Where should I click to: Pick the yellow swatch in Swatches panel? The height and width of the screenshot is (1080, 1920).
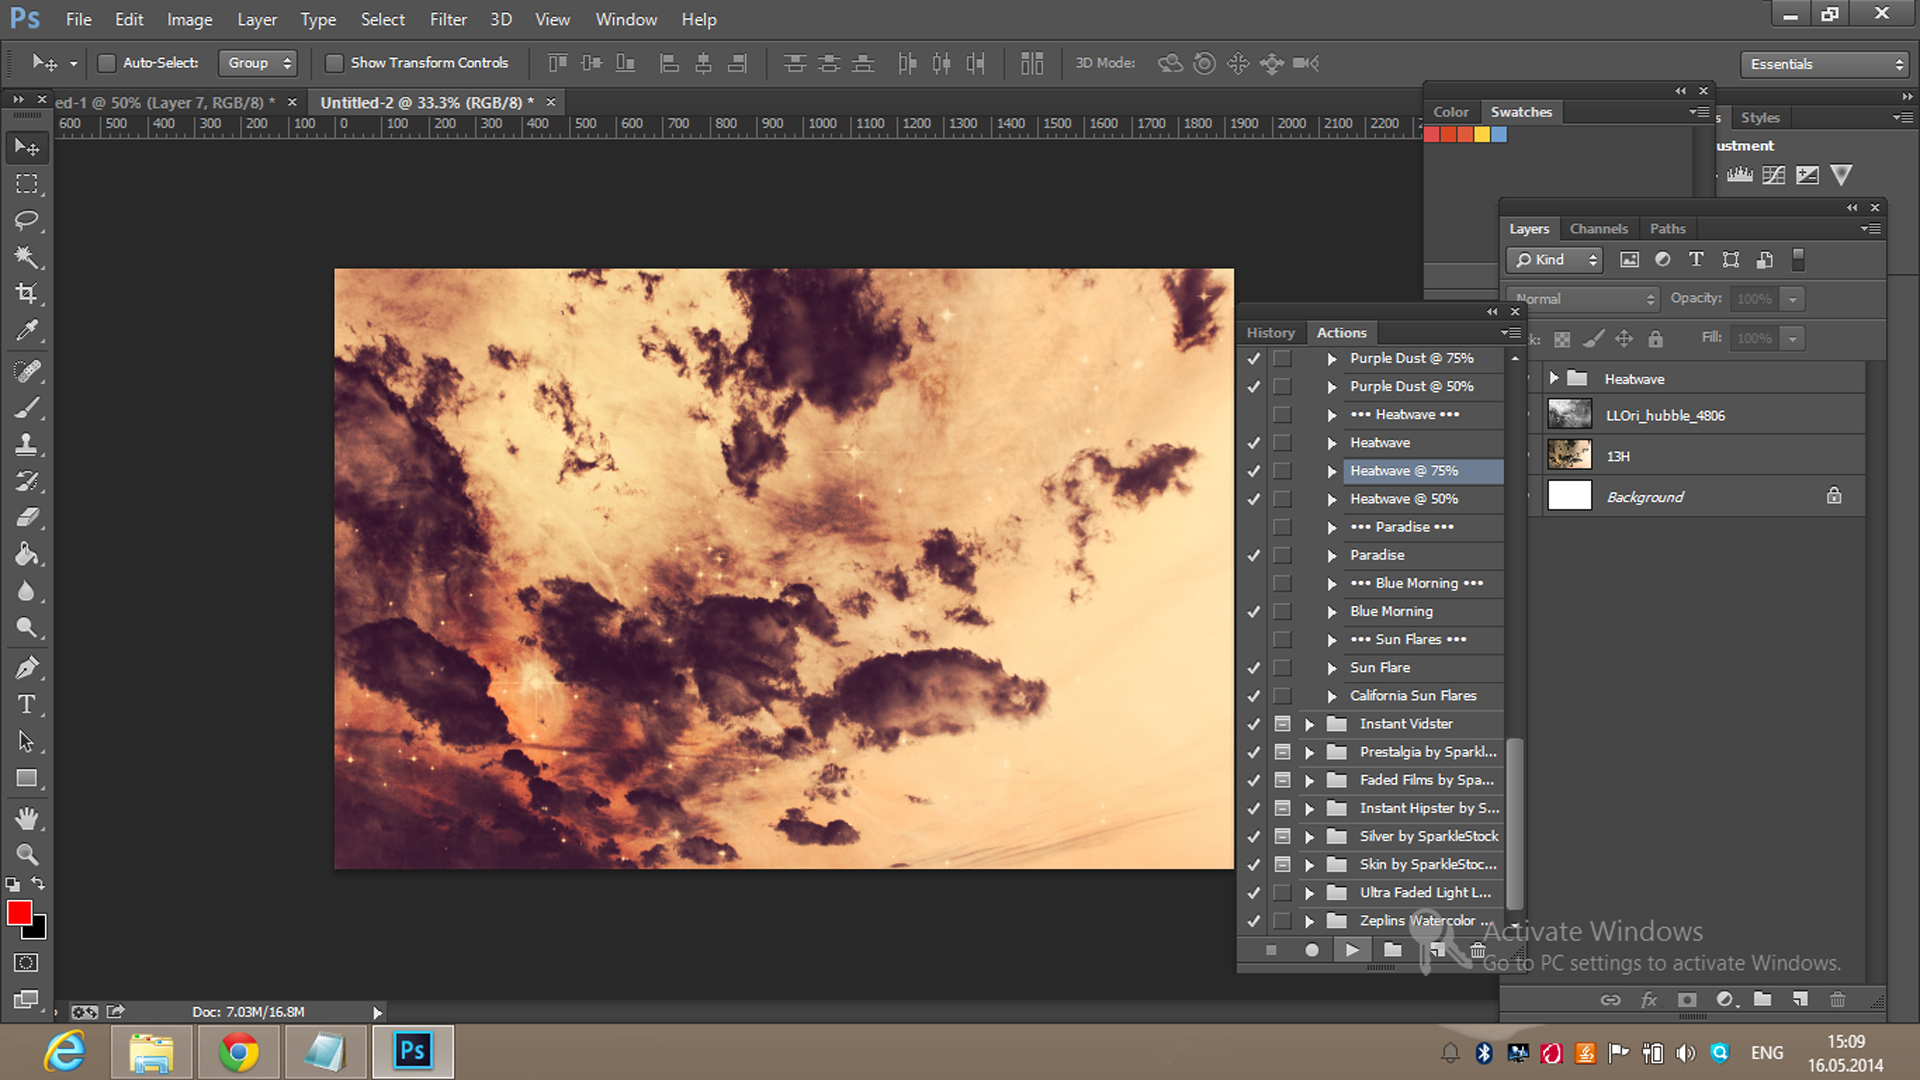[x=1482, y=135]
